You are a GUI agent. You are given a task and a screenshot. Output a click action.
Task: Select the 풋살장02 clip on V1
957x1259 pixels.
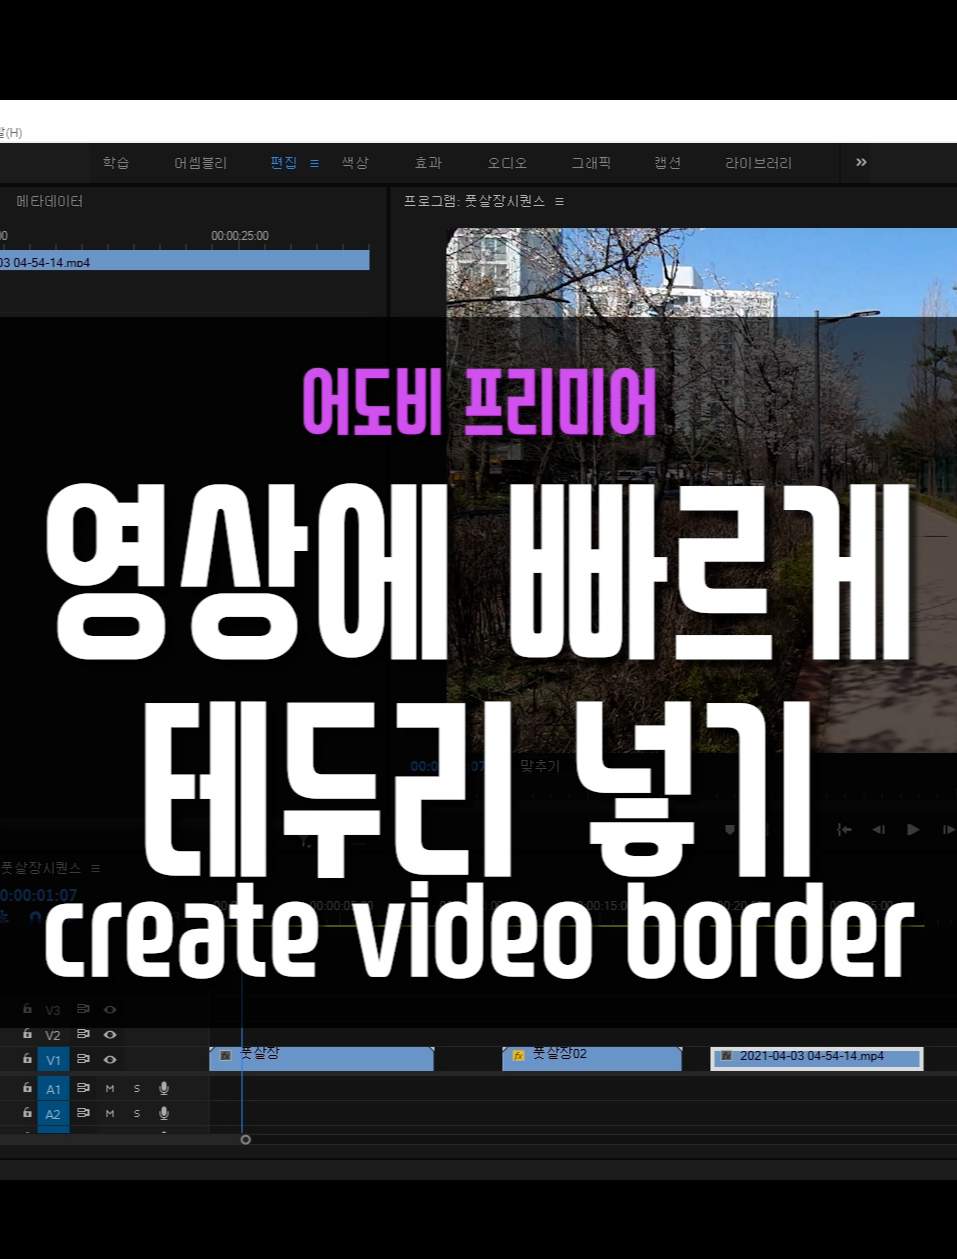tap(592, 1058)
